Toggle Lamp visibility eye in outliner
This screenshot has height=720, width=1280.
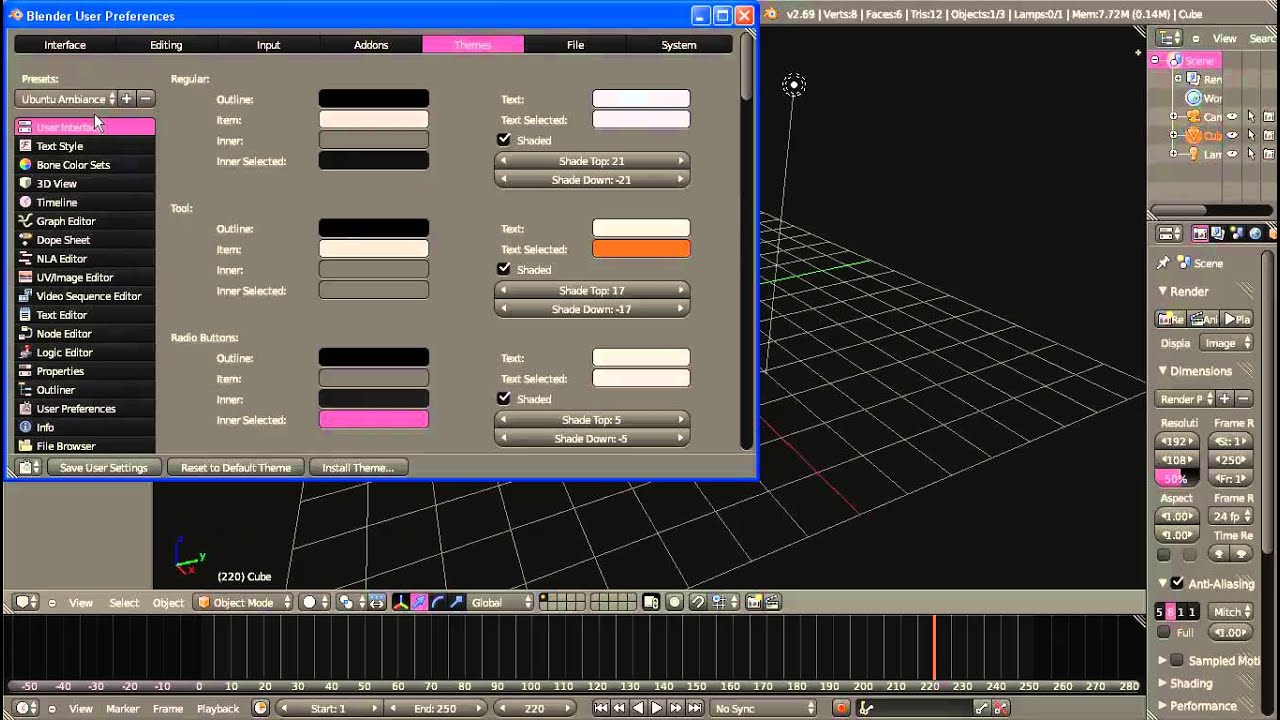click(1232, 154)
